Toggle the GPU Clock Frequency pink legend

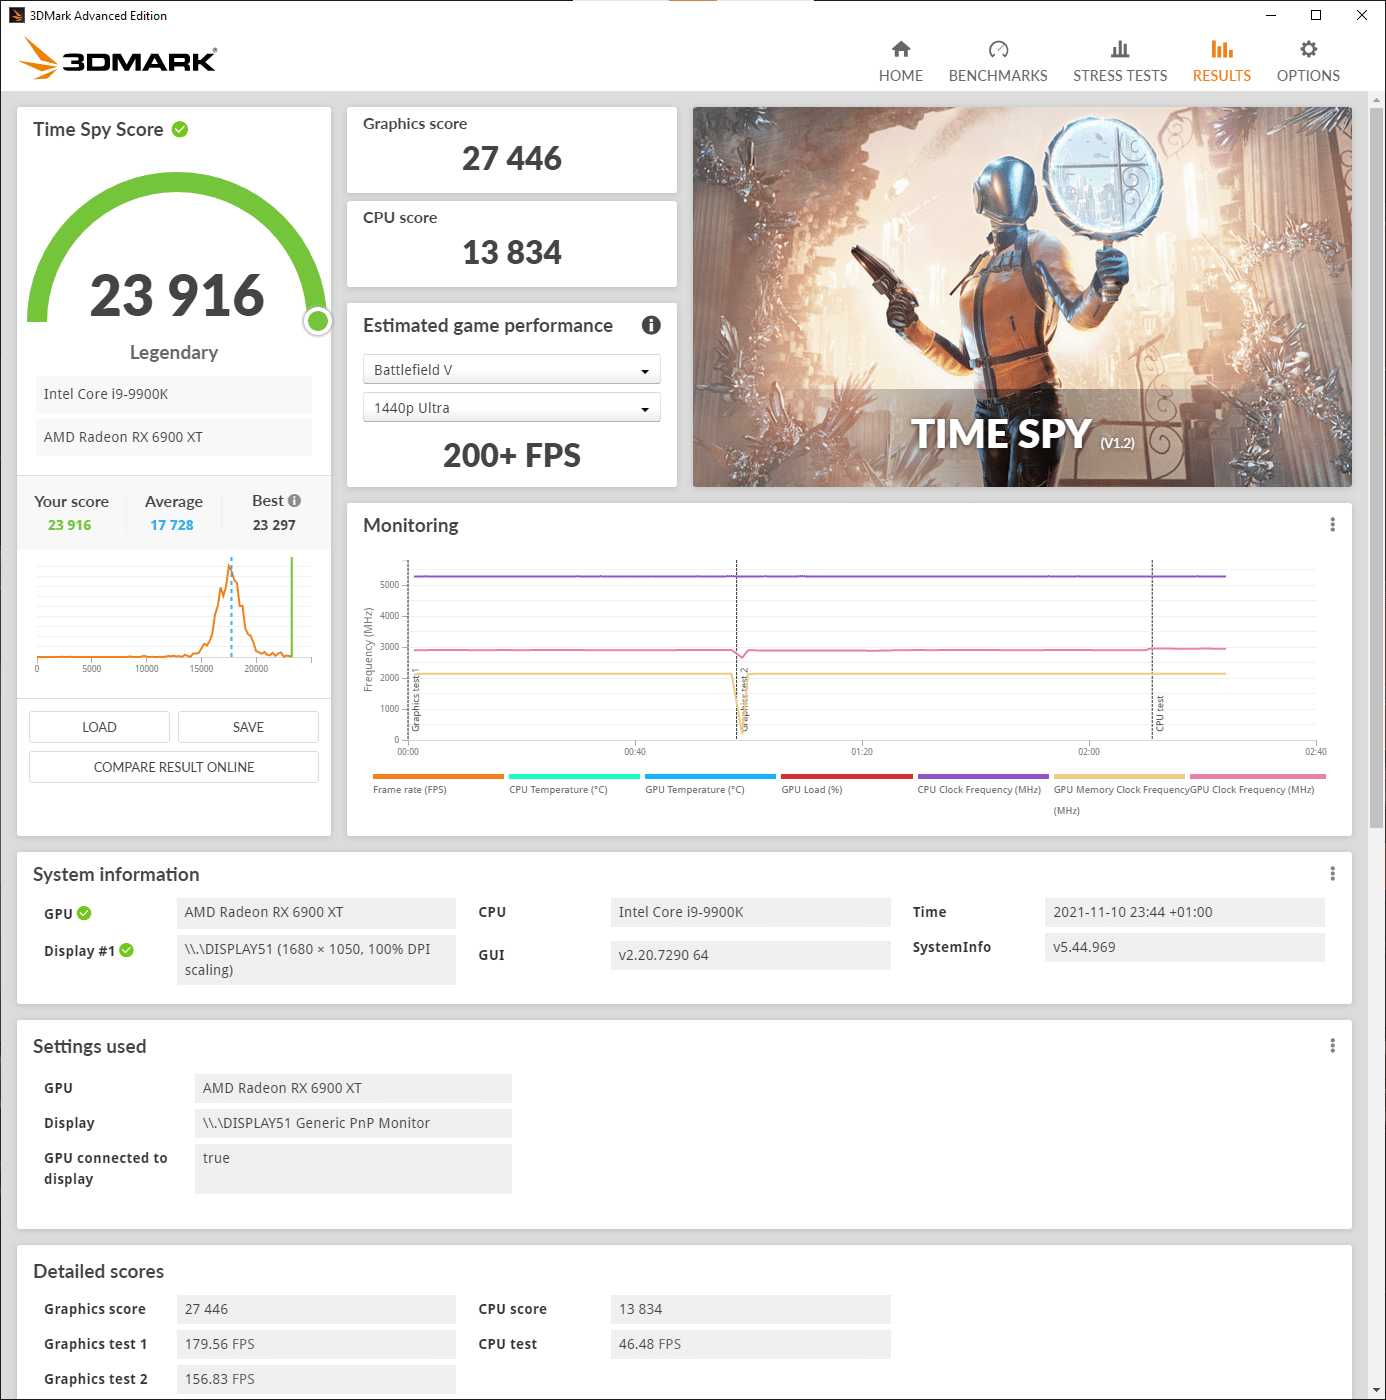(1257, 784)
